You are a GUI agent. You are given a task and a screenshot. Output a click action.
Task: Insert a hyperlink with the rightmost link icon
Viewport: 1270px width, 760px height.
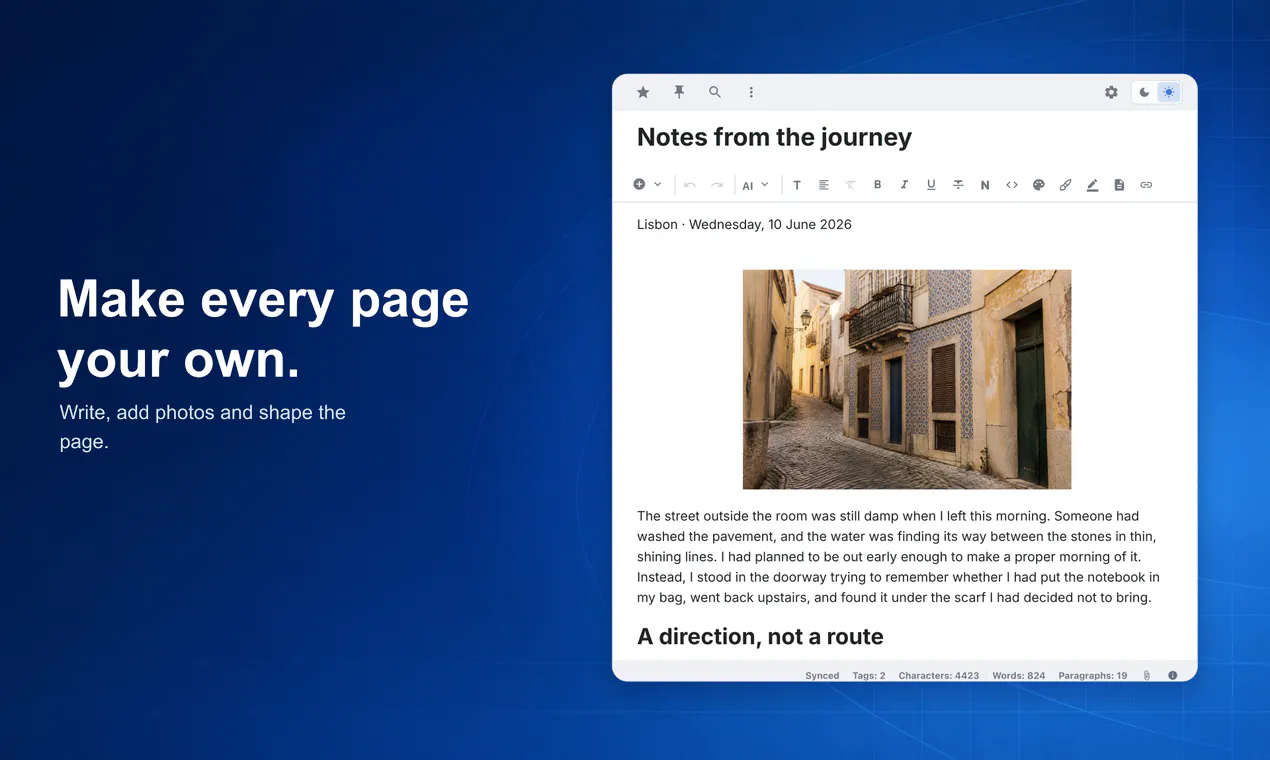point(1146,185)
